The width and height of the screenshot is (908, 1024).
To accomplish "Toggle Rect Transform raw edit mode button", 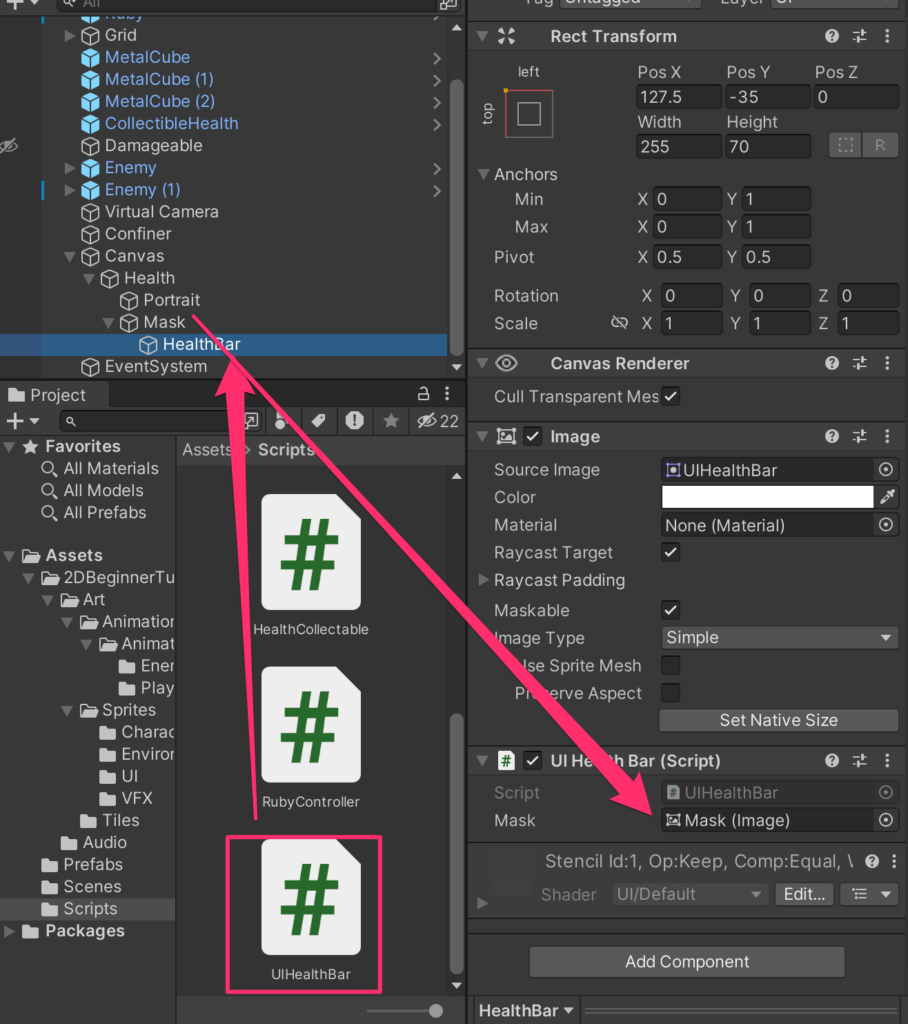I will tap(880, 145).
